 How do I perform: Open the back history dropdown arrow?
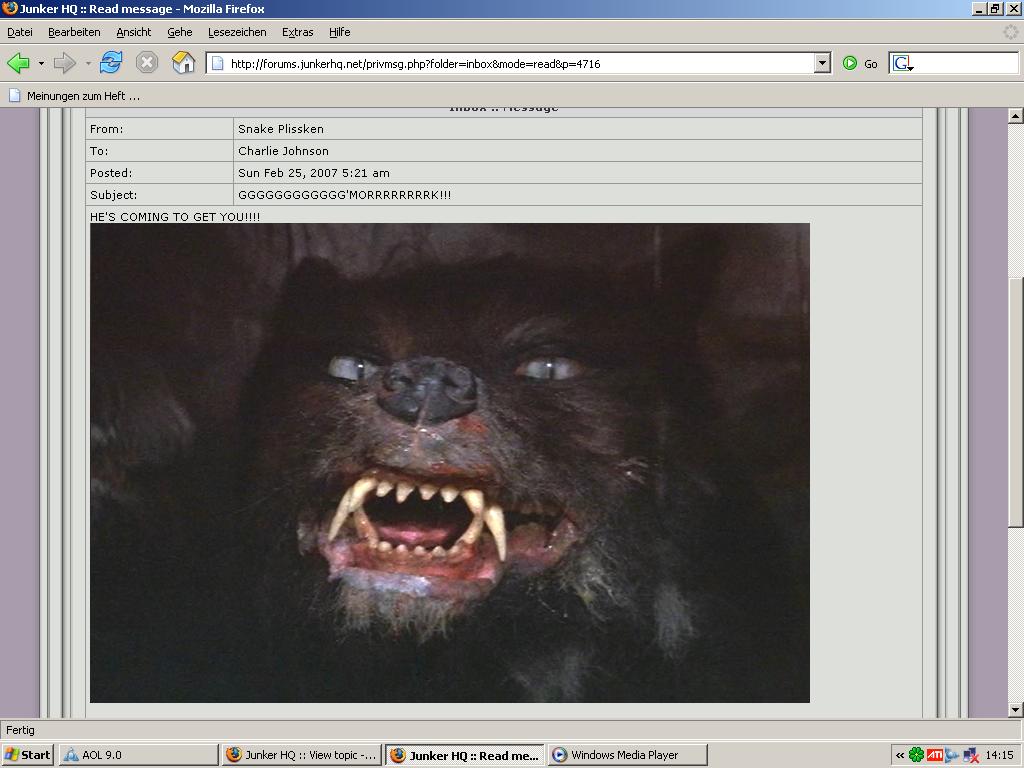coord(41,63)
